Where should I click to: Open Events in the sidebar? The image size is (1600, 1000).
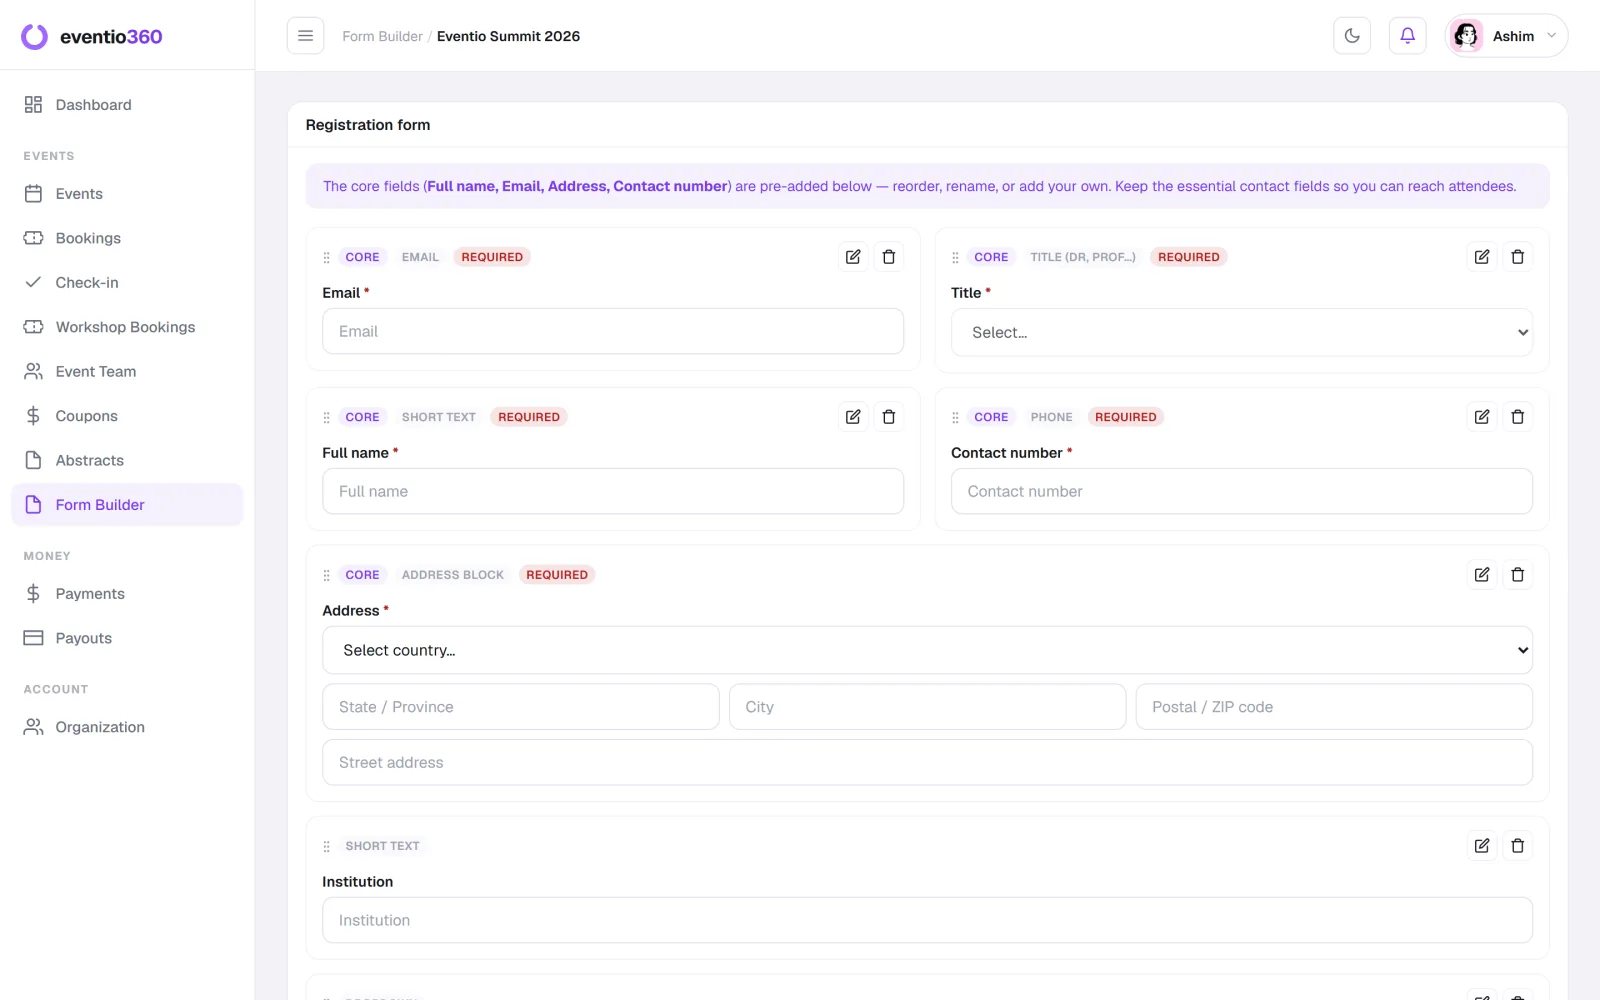[x=127, y=194]
